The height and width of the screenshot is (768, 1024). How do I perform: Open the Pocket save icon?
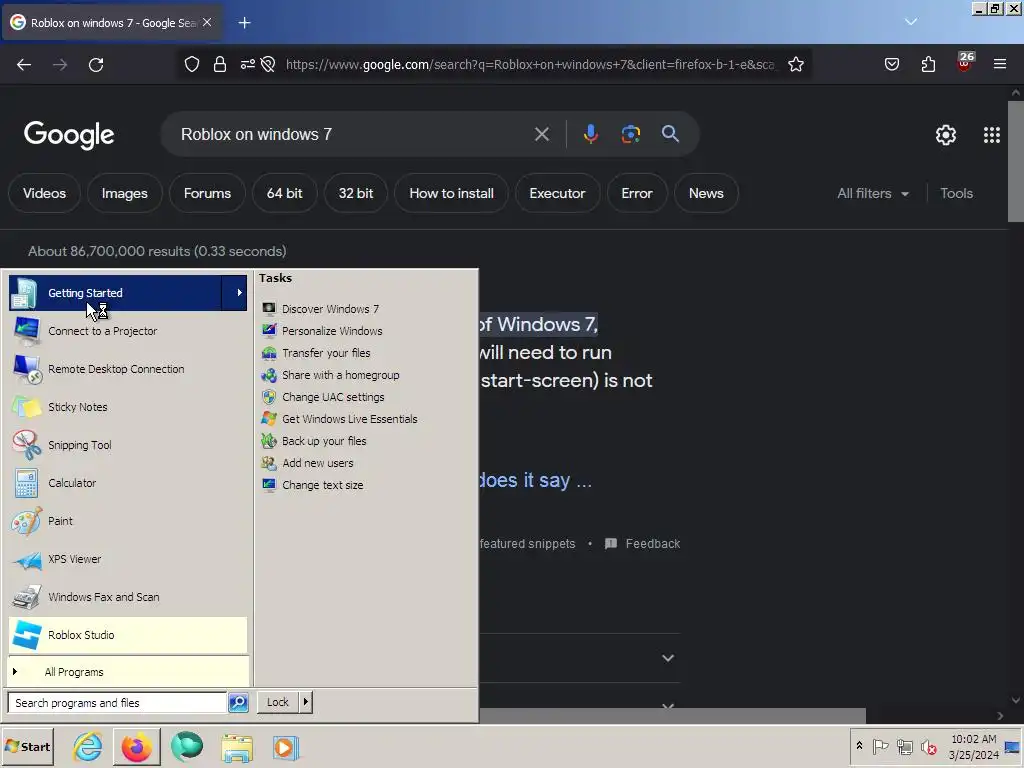click(892, 64)
